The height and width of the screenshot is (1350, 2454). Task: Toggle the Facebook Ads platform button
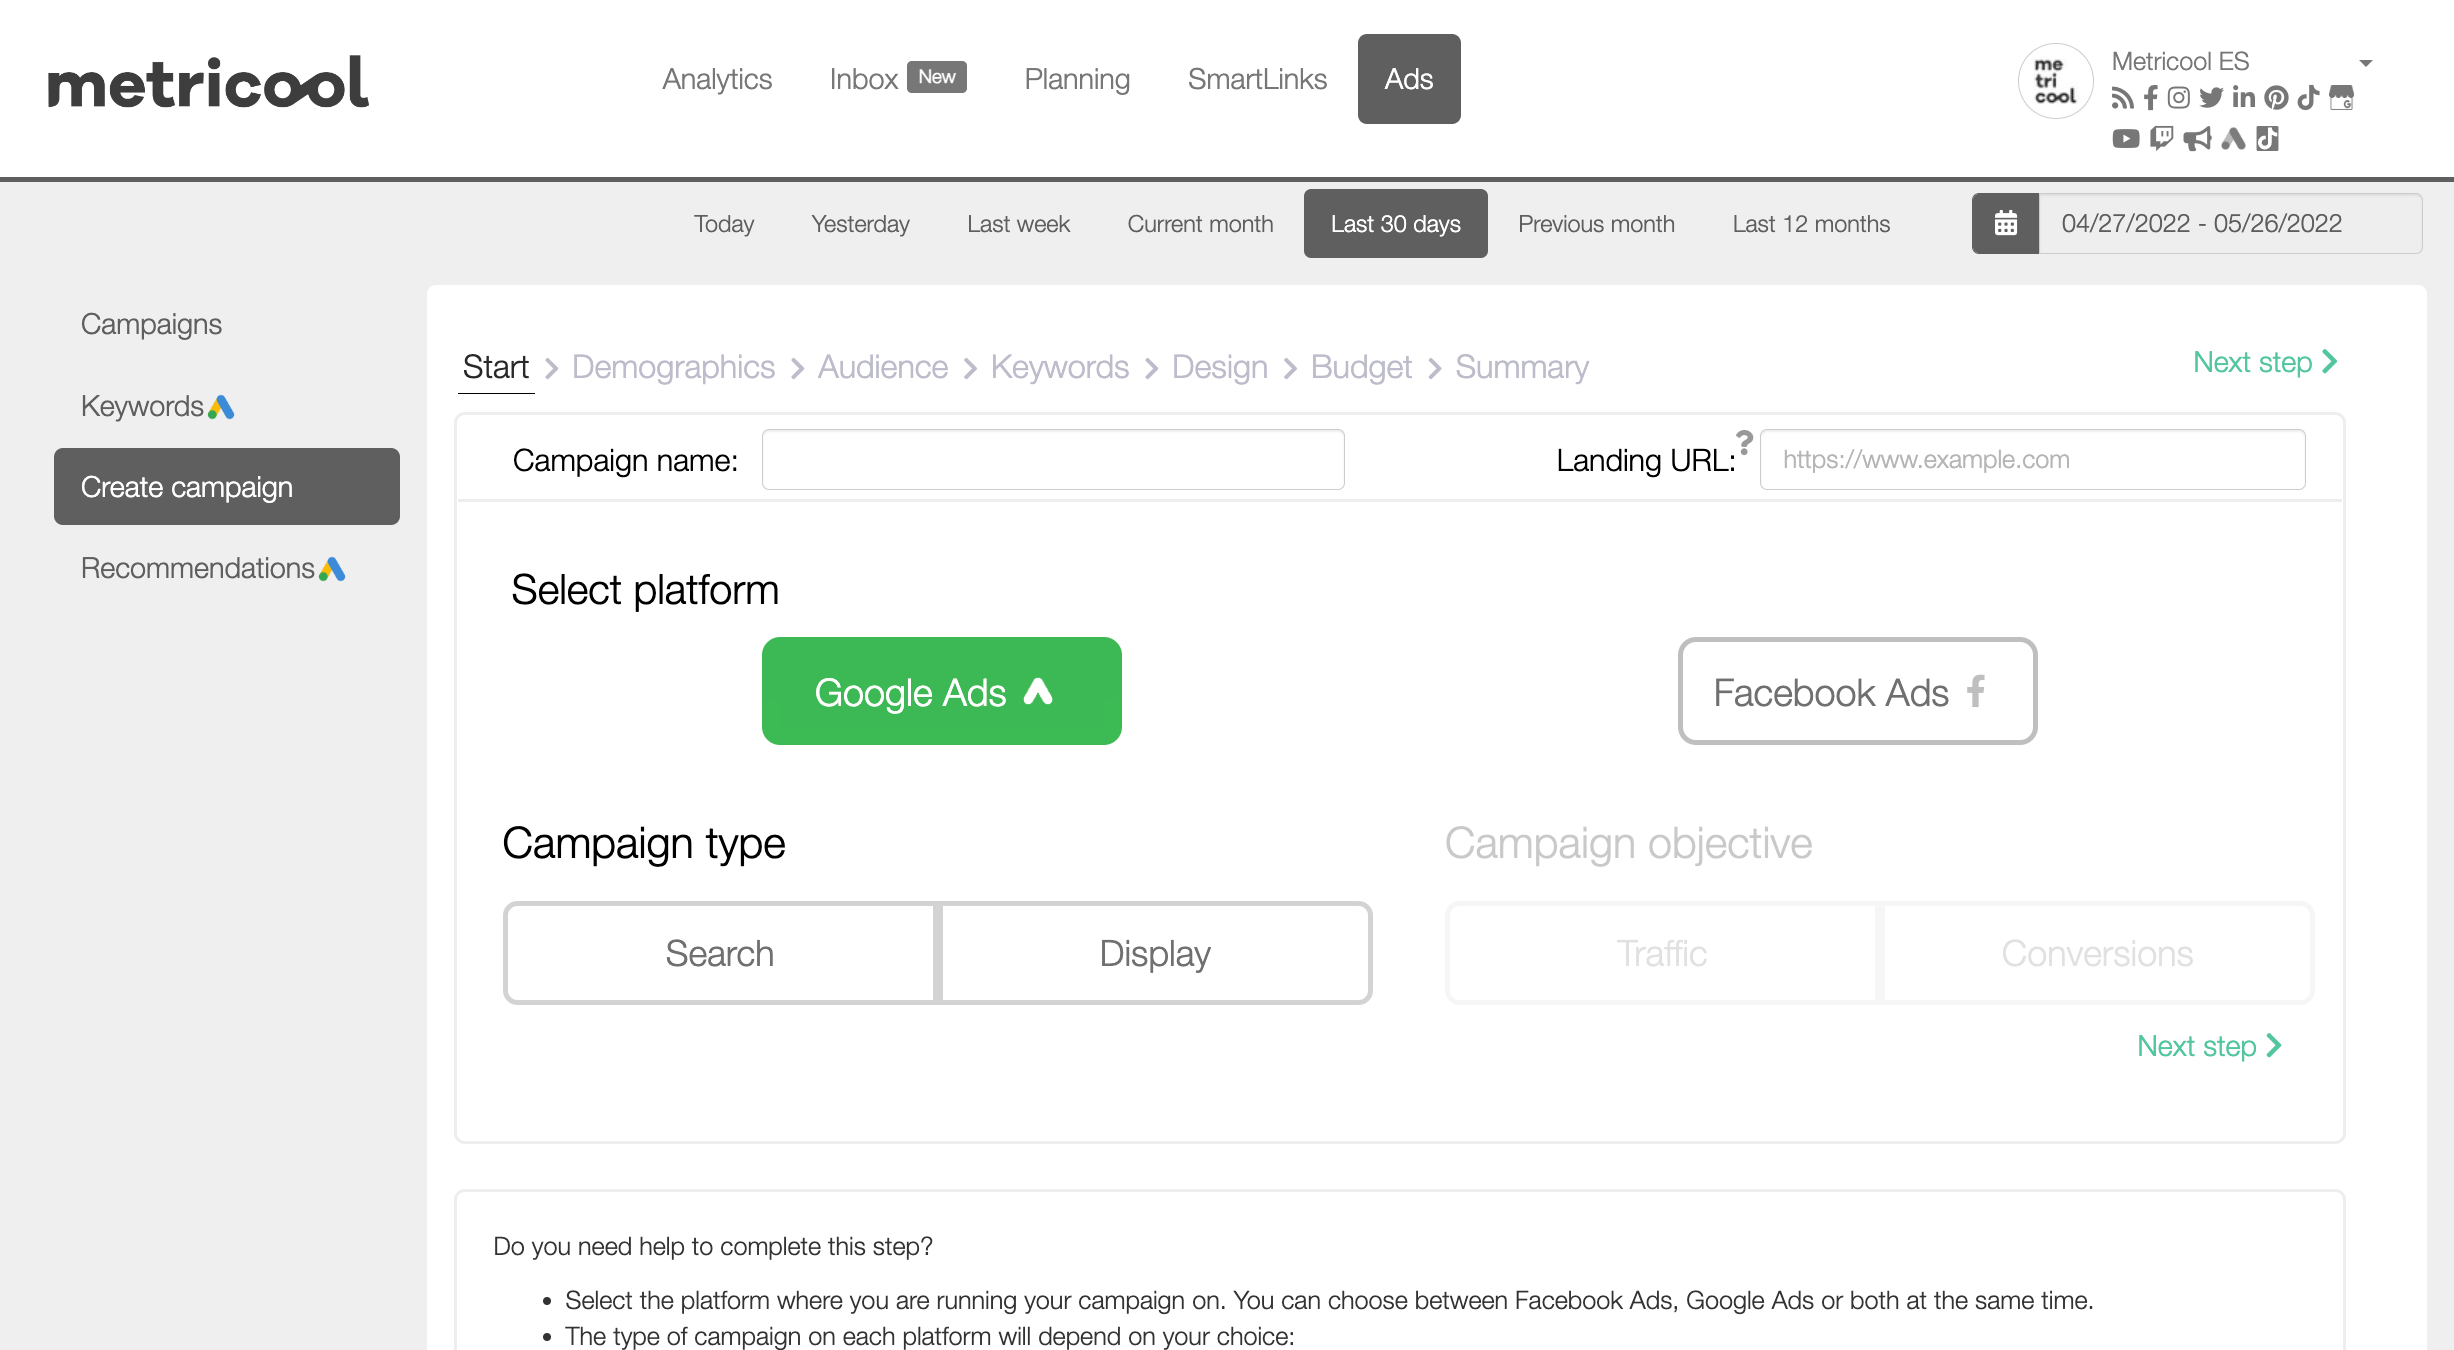coord(1857,691)
